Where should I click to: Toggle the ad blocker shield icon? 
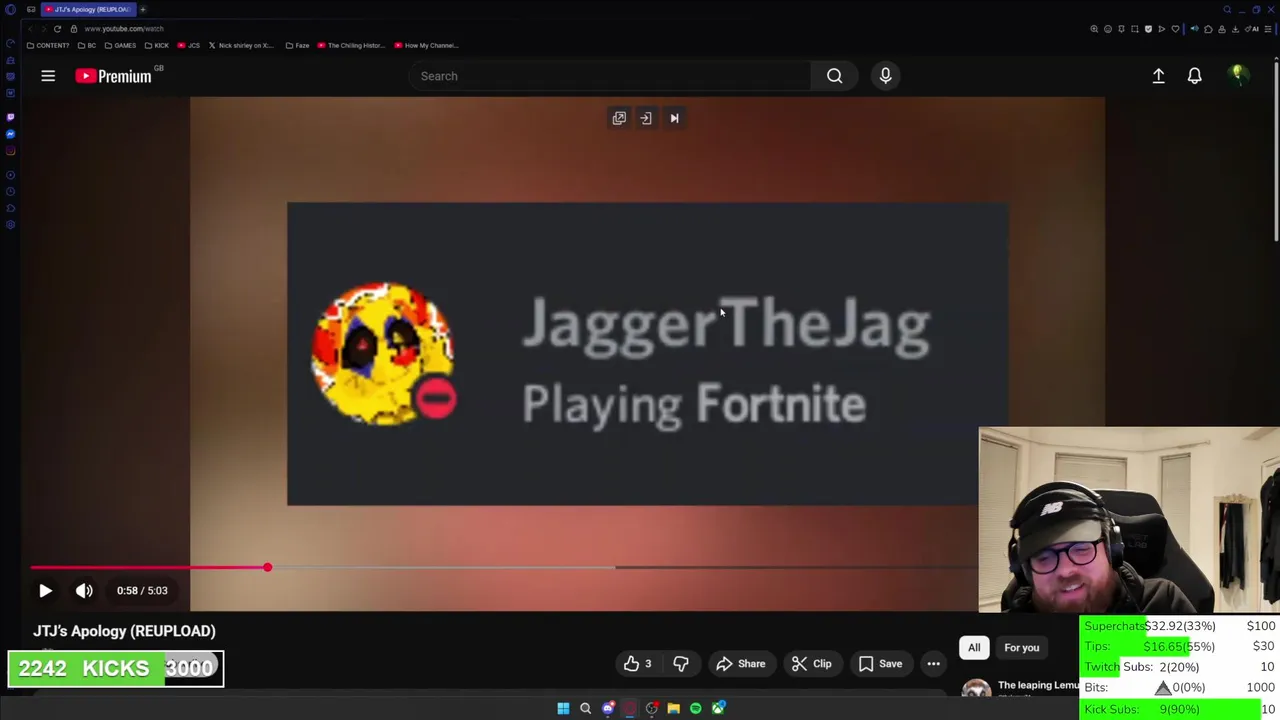[1148, 29]
